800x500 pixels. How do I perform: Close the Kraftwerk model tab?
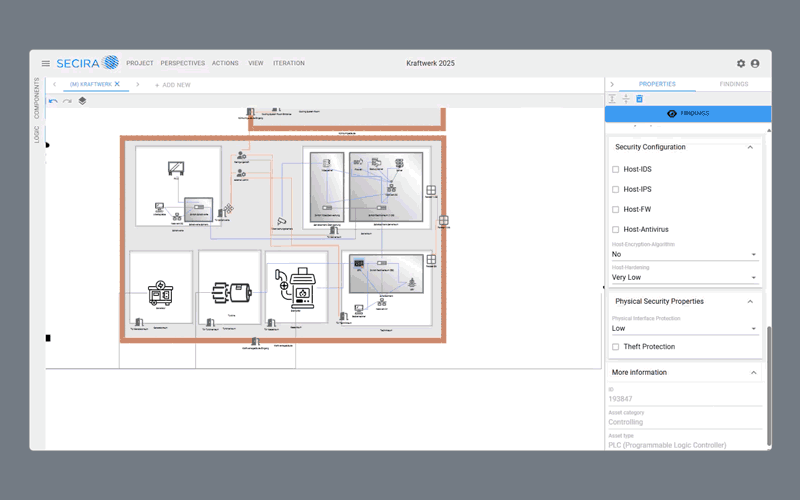click(x=117, y=84)
